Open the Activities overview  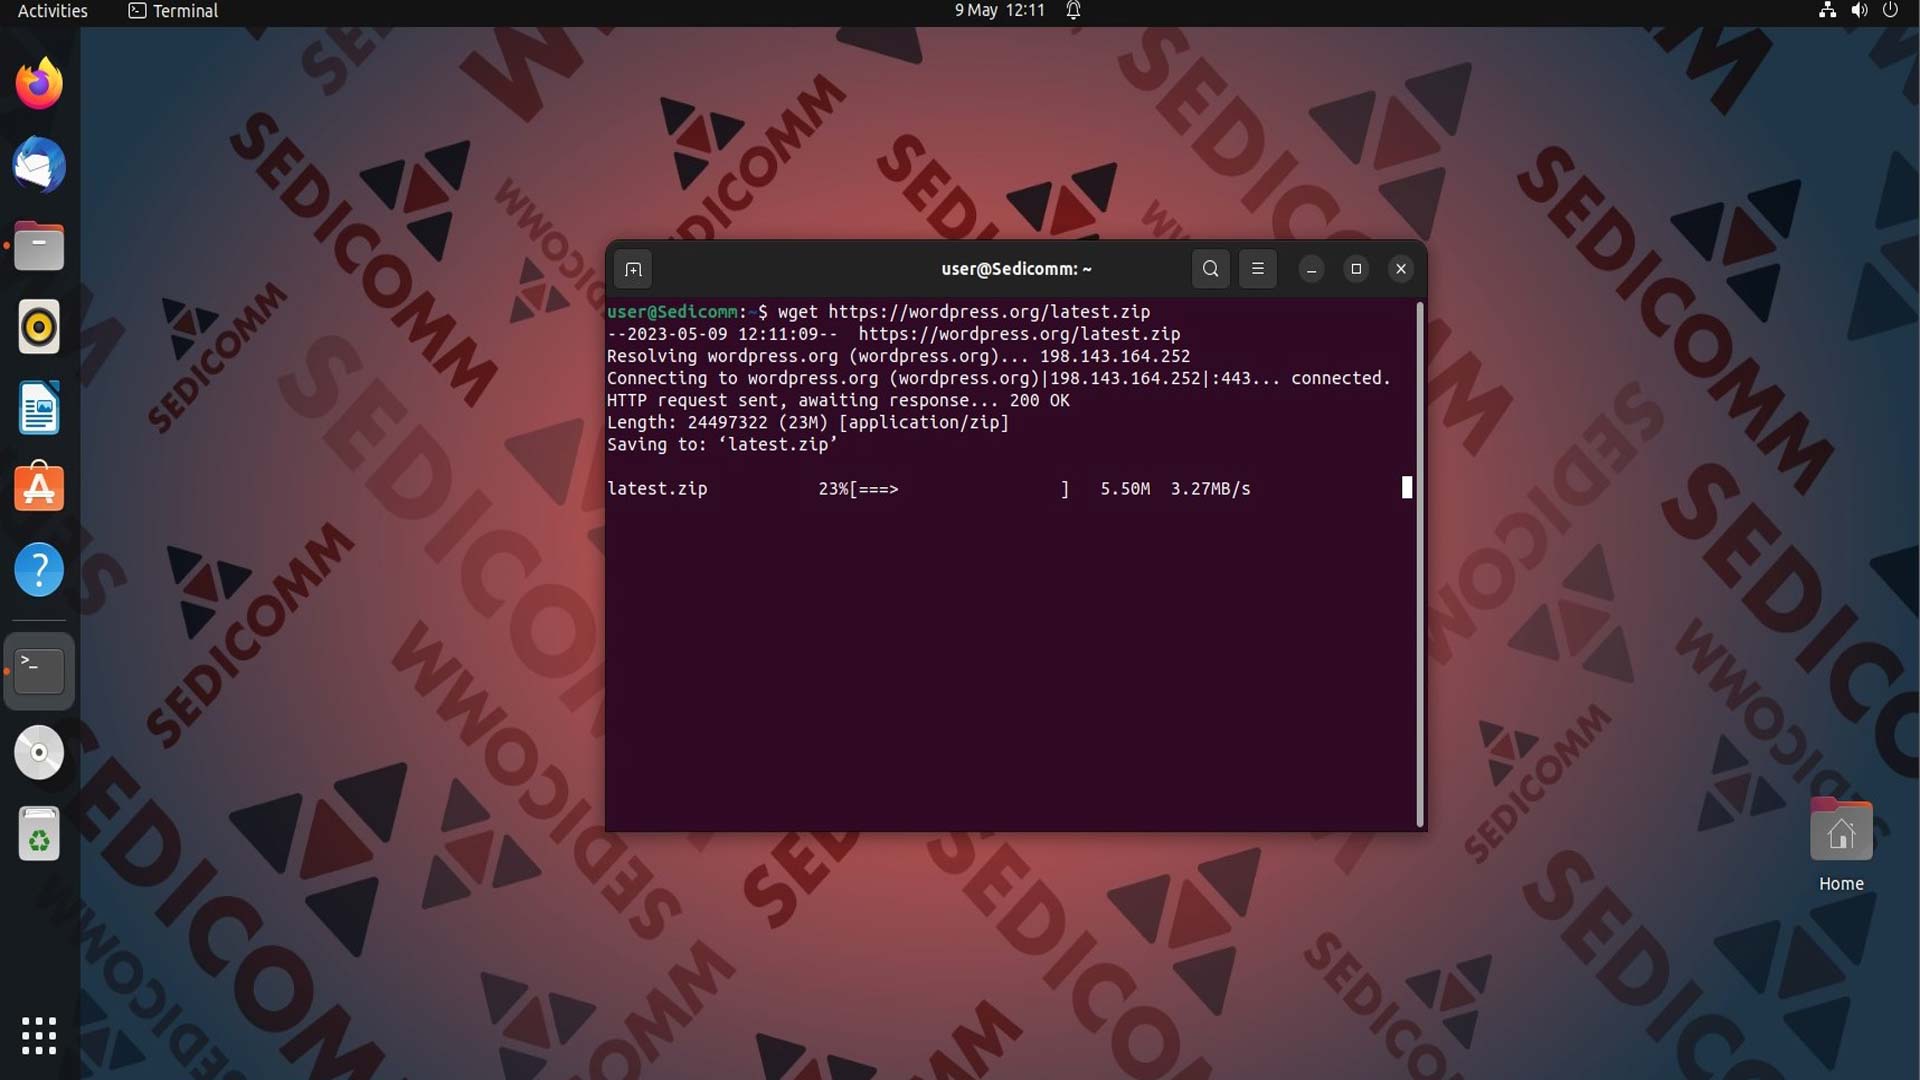click(53, 11)
